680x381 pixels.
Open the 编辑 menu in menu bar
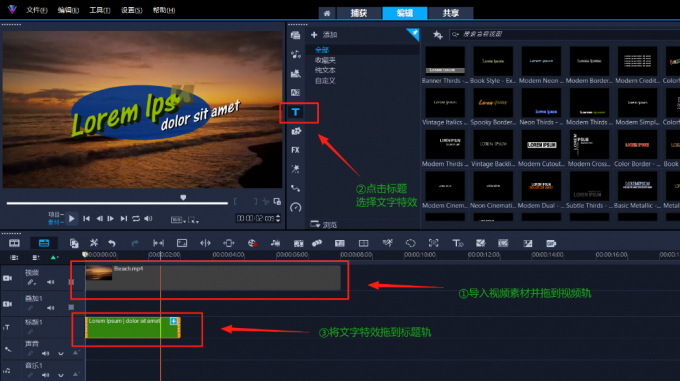pos(68,10)
